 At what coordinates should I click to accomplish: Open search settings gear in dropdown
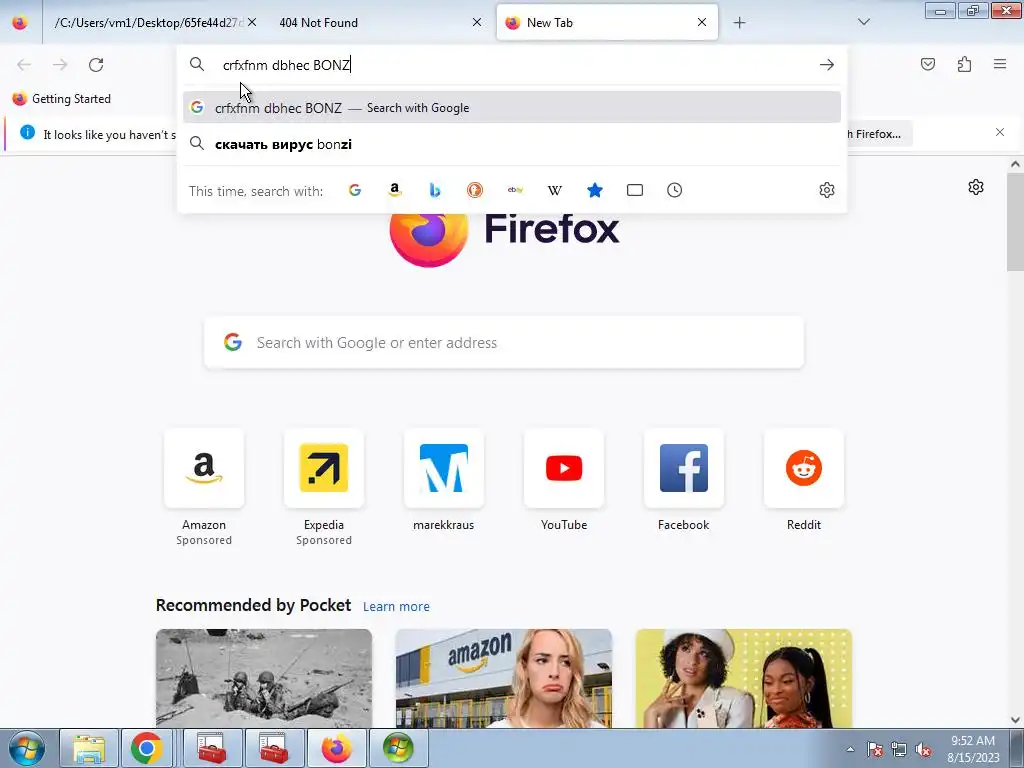coord(827,190)
